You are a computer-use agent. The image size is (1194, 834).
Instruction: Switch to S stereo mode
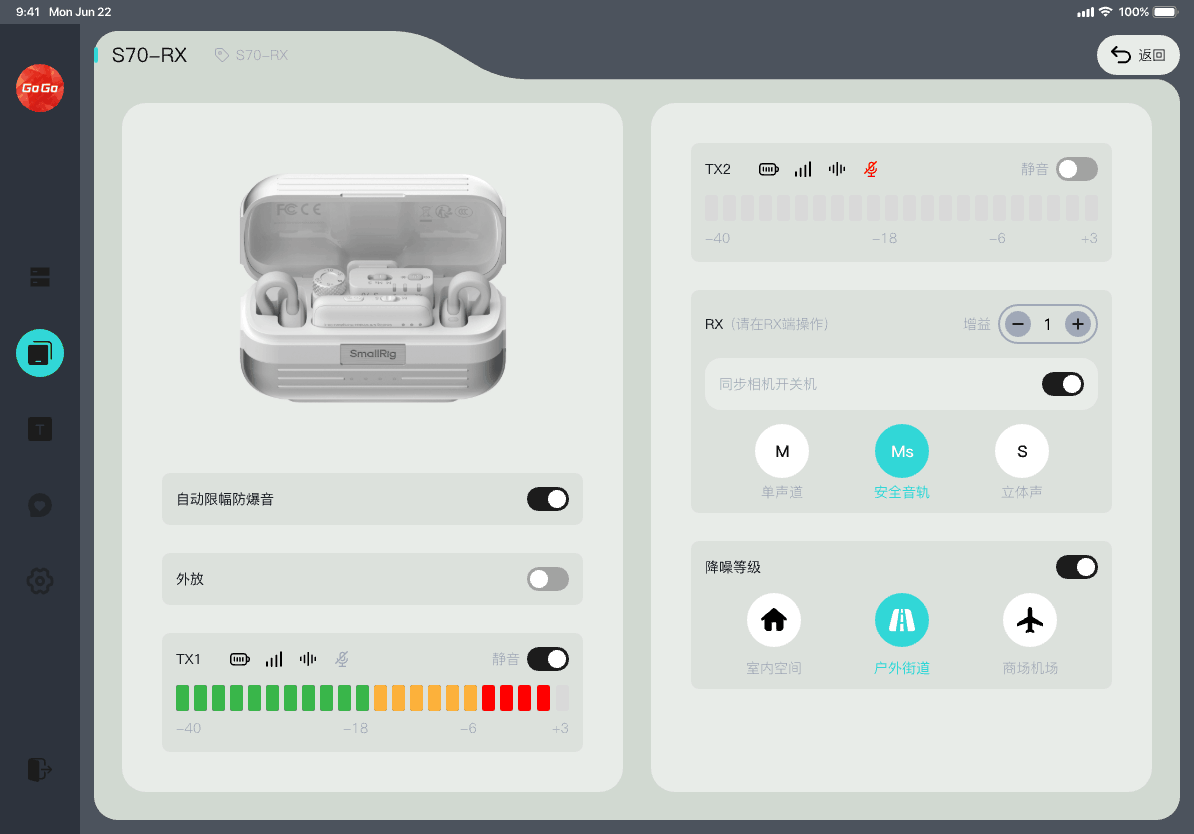point(1022,452)
